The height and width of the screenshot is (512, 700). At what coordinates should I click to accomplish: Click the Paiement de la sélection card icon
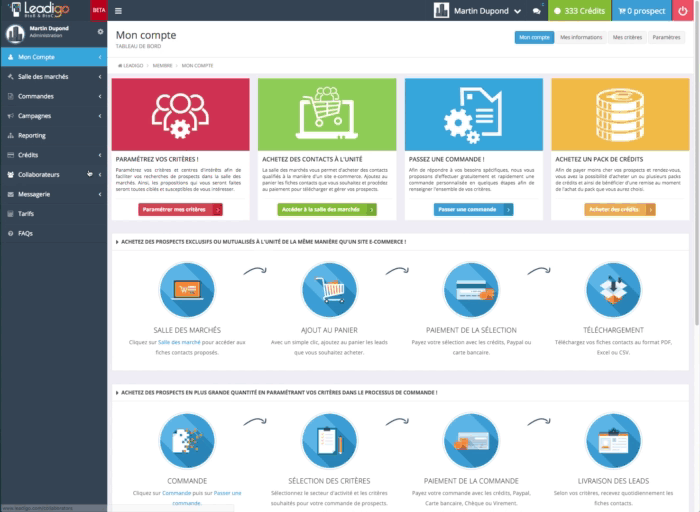pyautogui.click(x=471, y=290)
